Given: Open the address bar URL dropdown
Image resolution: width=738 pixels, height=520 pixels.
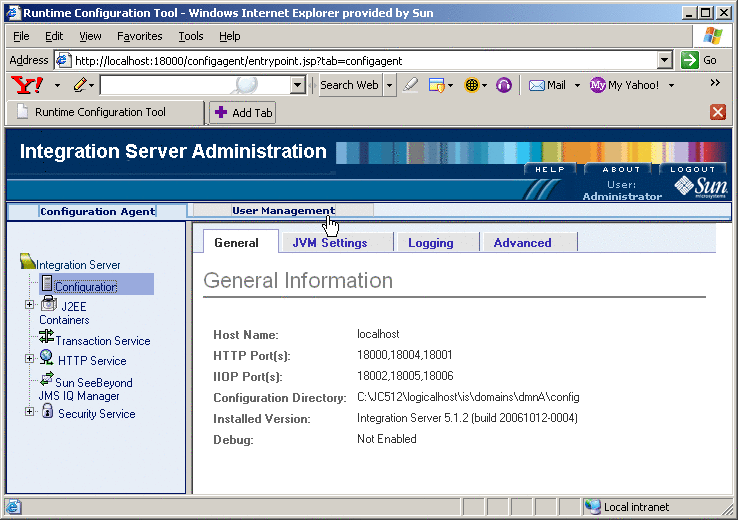Looking at the screenshot, I should (665, 60).
